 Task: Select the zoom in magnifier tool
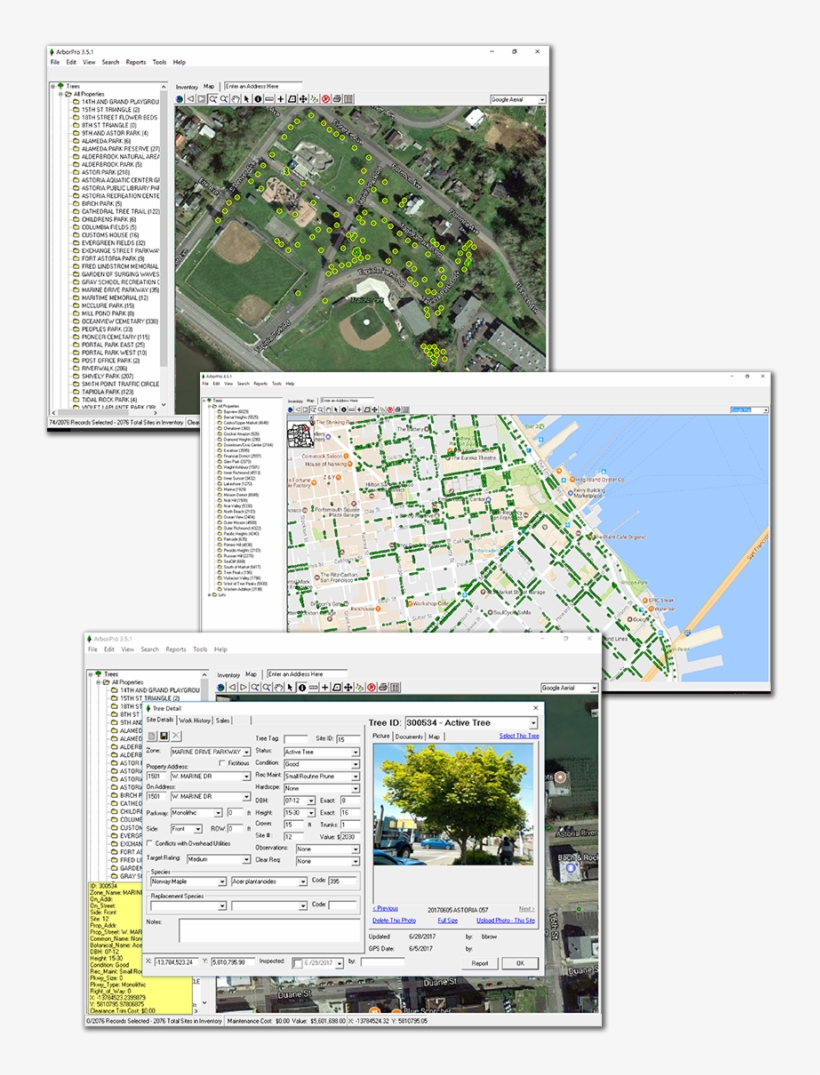point(253,687)
